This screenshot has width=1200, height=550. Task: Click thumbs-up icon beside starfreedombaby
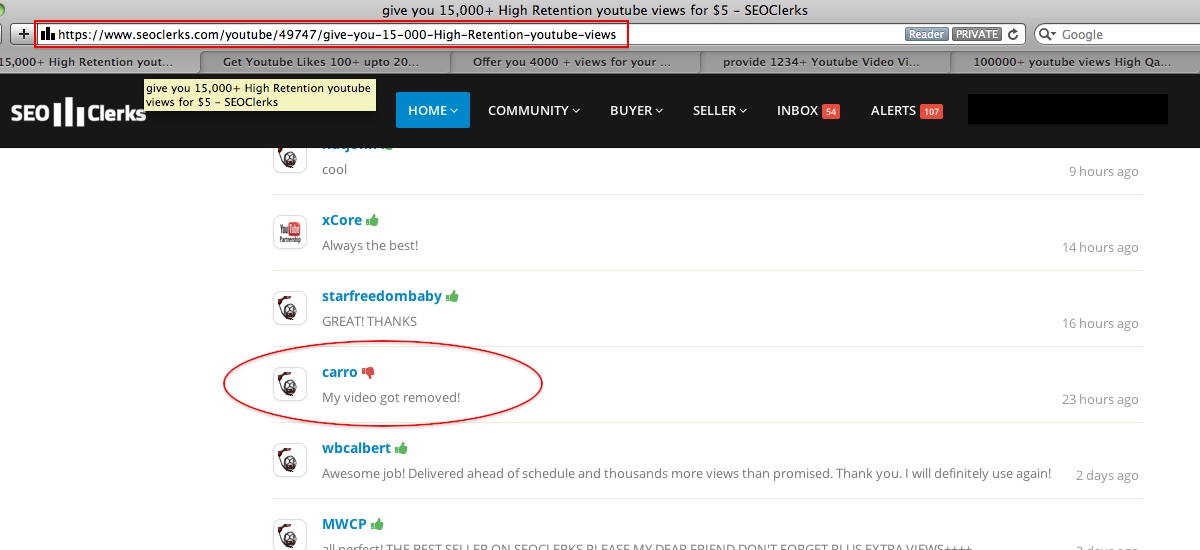pyautogui.click(x=452, y=296)
